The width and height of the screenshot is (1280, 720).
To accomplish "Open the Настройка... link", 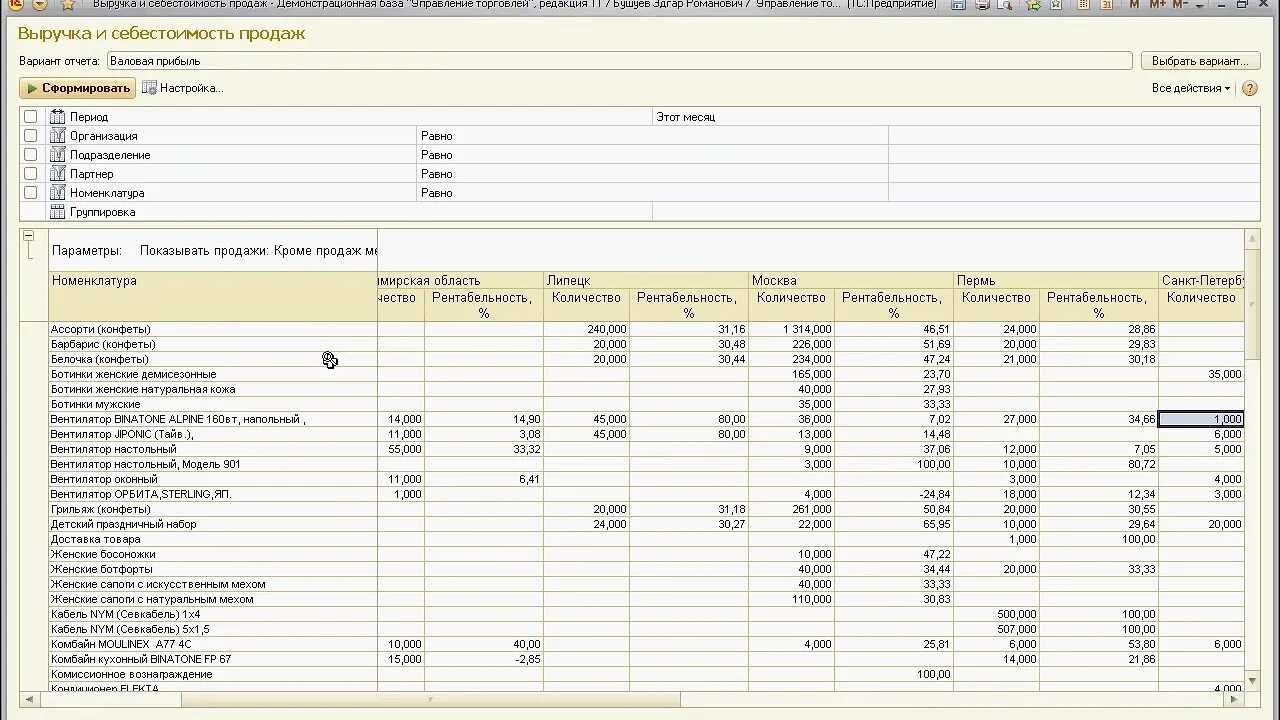I will 191,88.
